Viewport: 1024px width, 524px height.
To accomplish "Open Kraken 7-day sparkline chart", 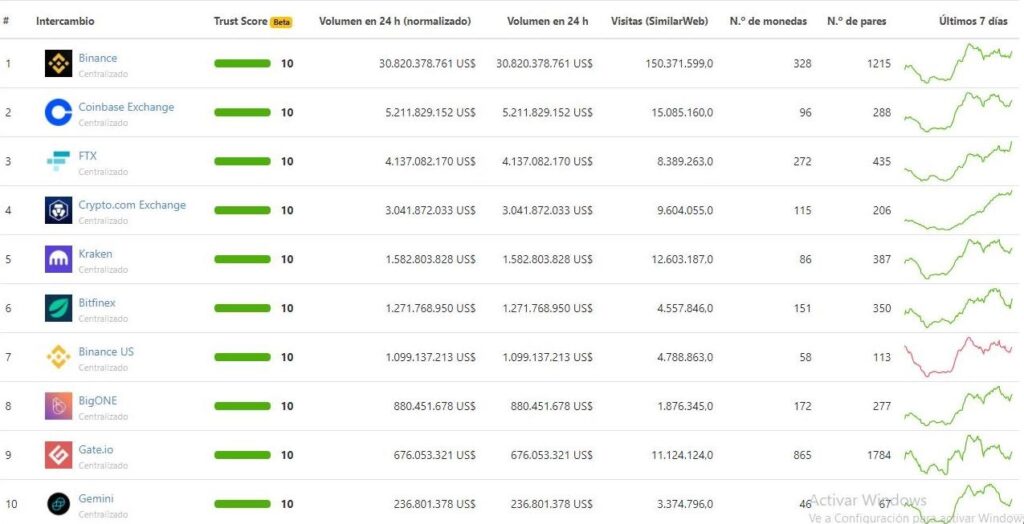I will [x=958, y=259].
